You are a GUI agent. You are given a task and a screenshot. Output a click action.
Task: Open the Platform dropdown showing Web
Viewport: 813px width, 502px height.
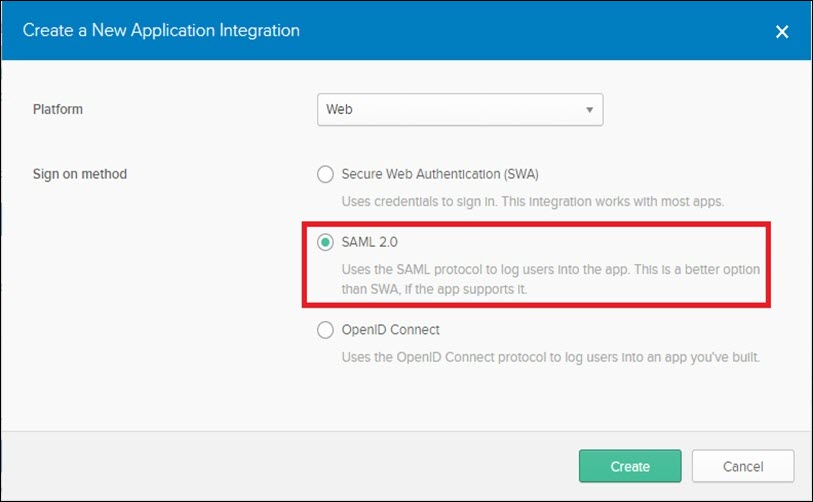(x=460, y=109)
